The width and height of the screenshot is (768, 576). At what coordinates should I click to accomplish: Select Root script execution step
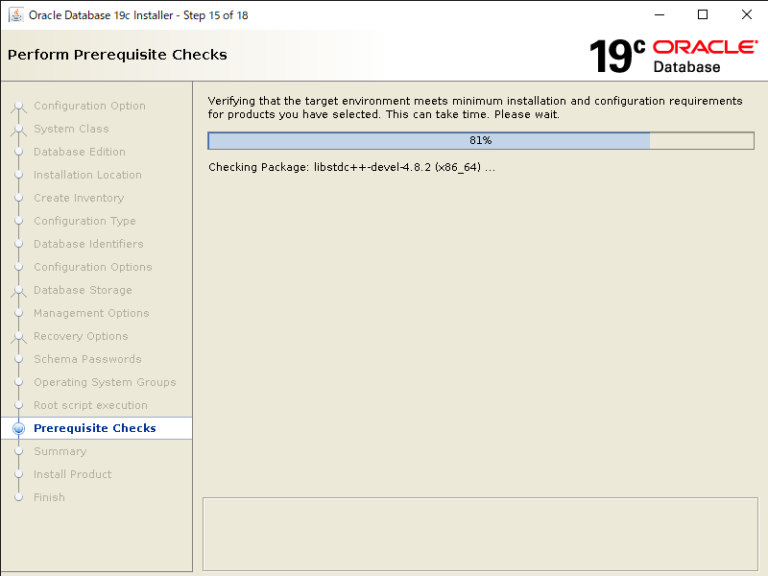pyautogui.click(x=90, y=405)
